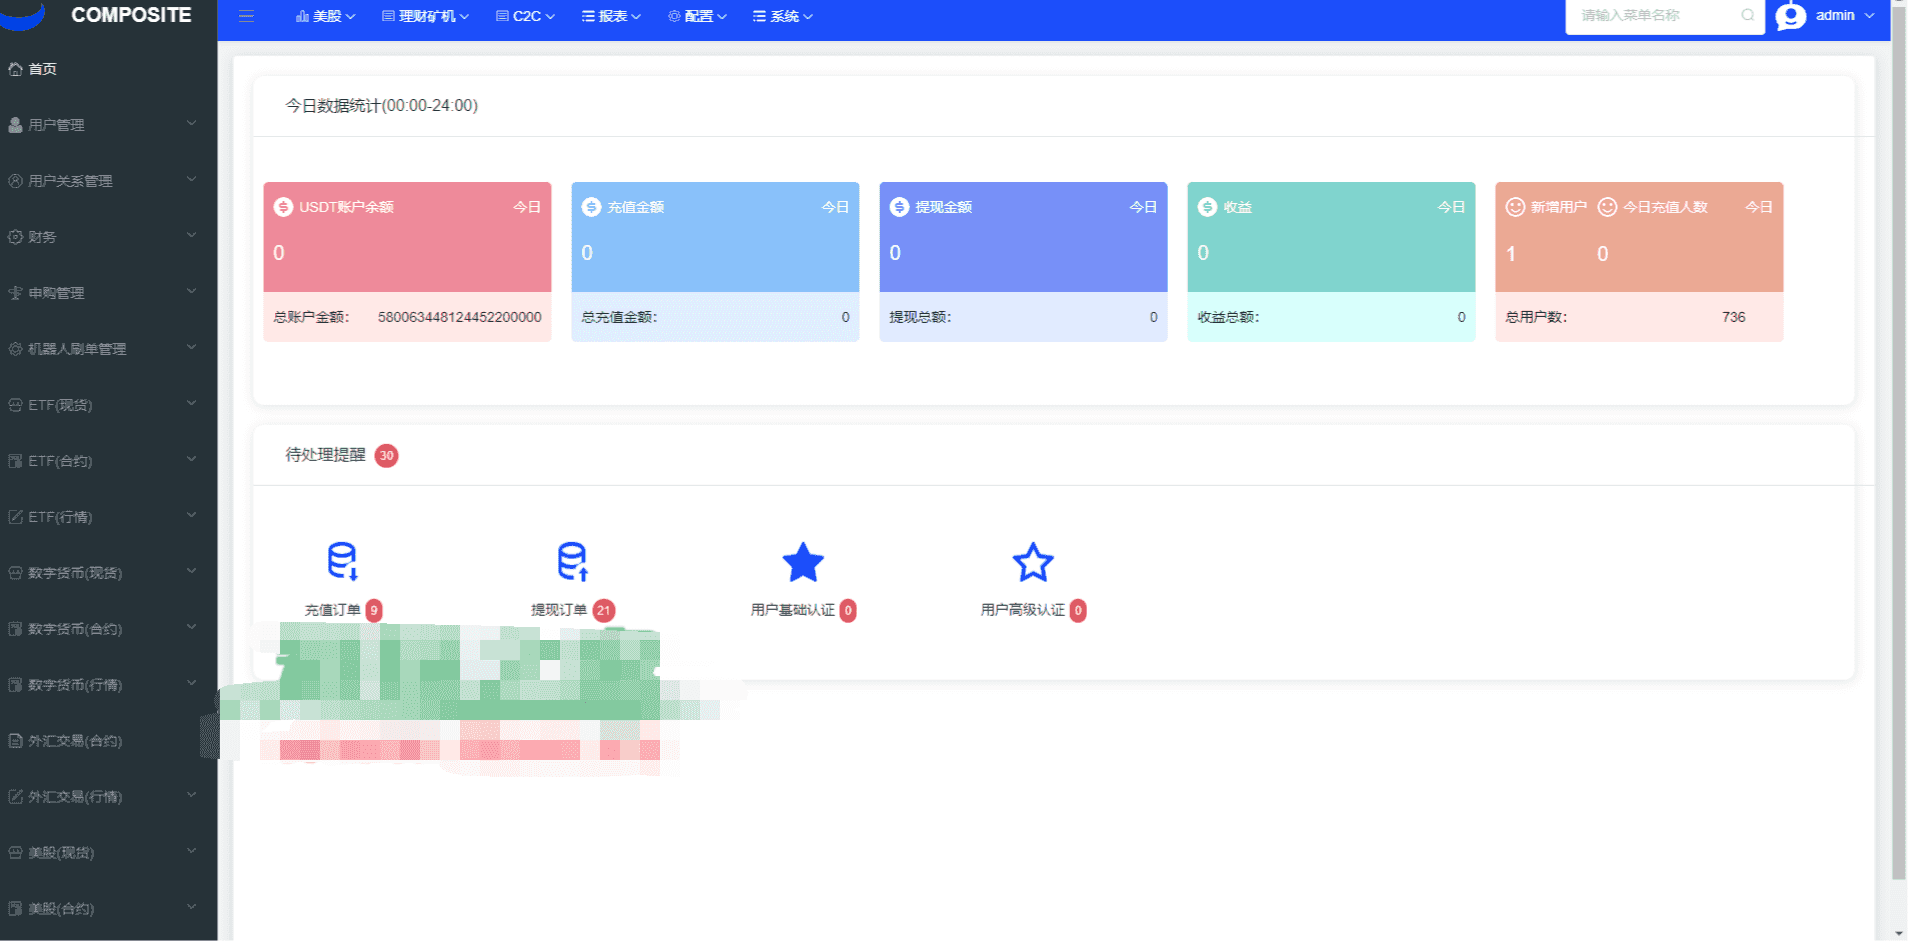Click the menu name search field
The width and height of the screenshot is (1920, 948).
(x=1655, y=16)
